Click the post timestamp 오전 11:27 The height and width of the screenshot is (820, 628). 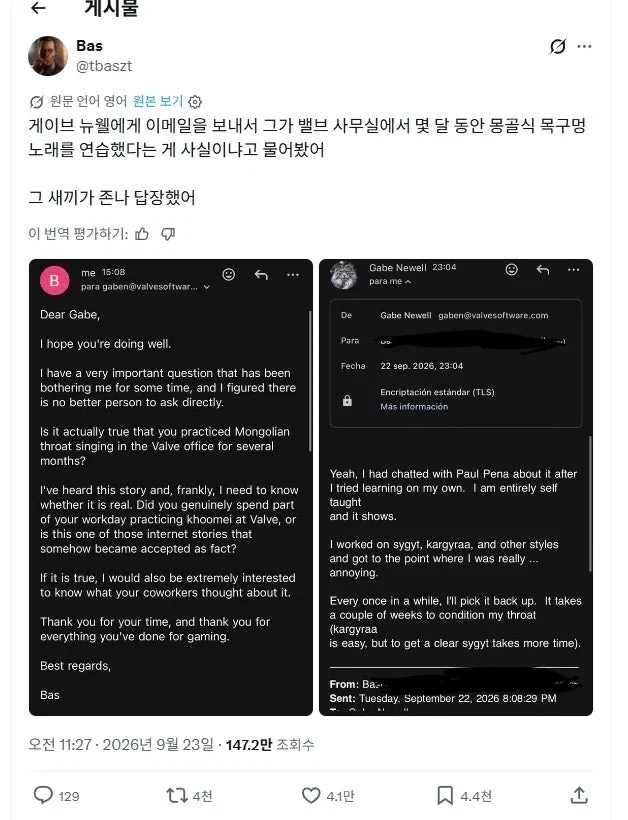point(60,744)
